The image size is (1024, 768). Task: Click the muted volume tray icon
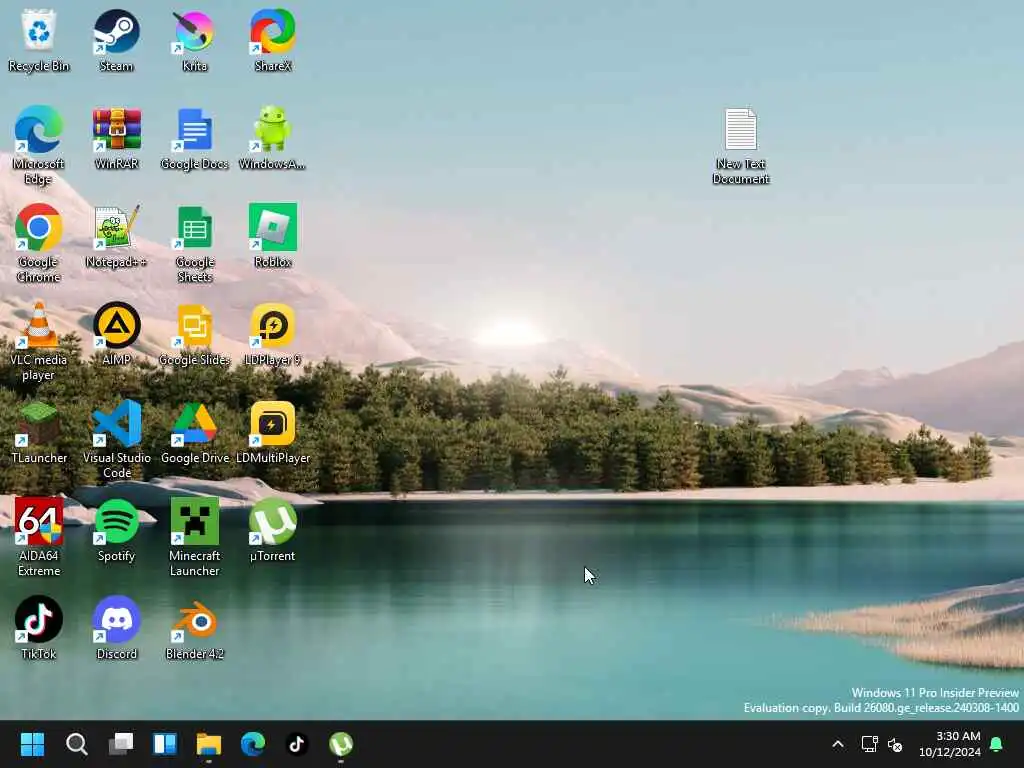[895, 744]
